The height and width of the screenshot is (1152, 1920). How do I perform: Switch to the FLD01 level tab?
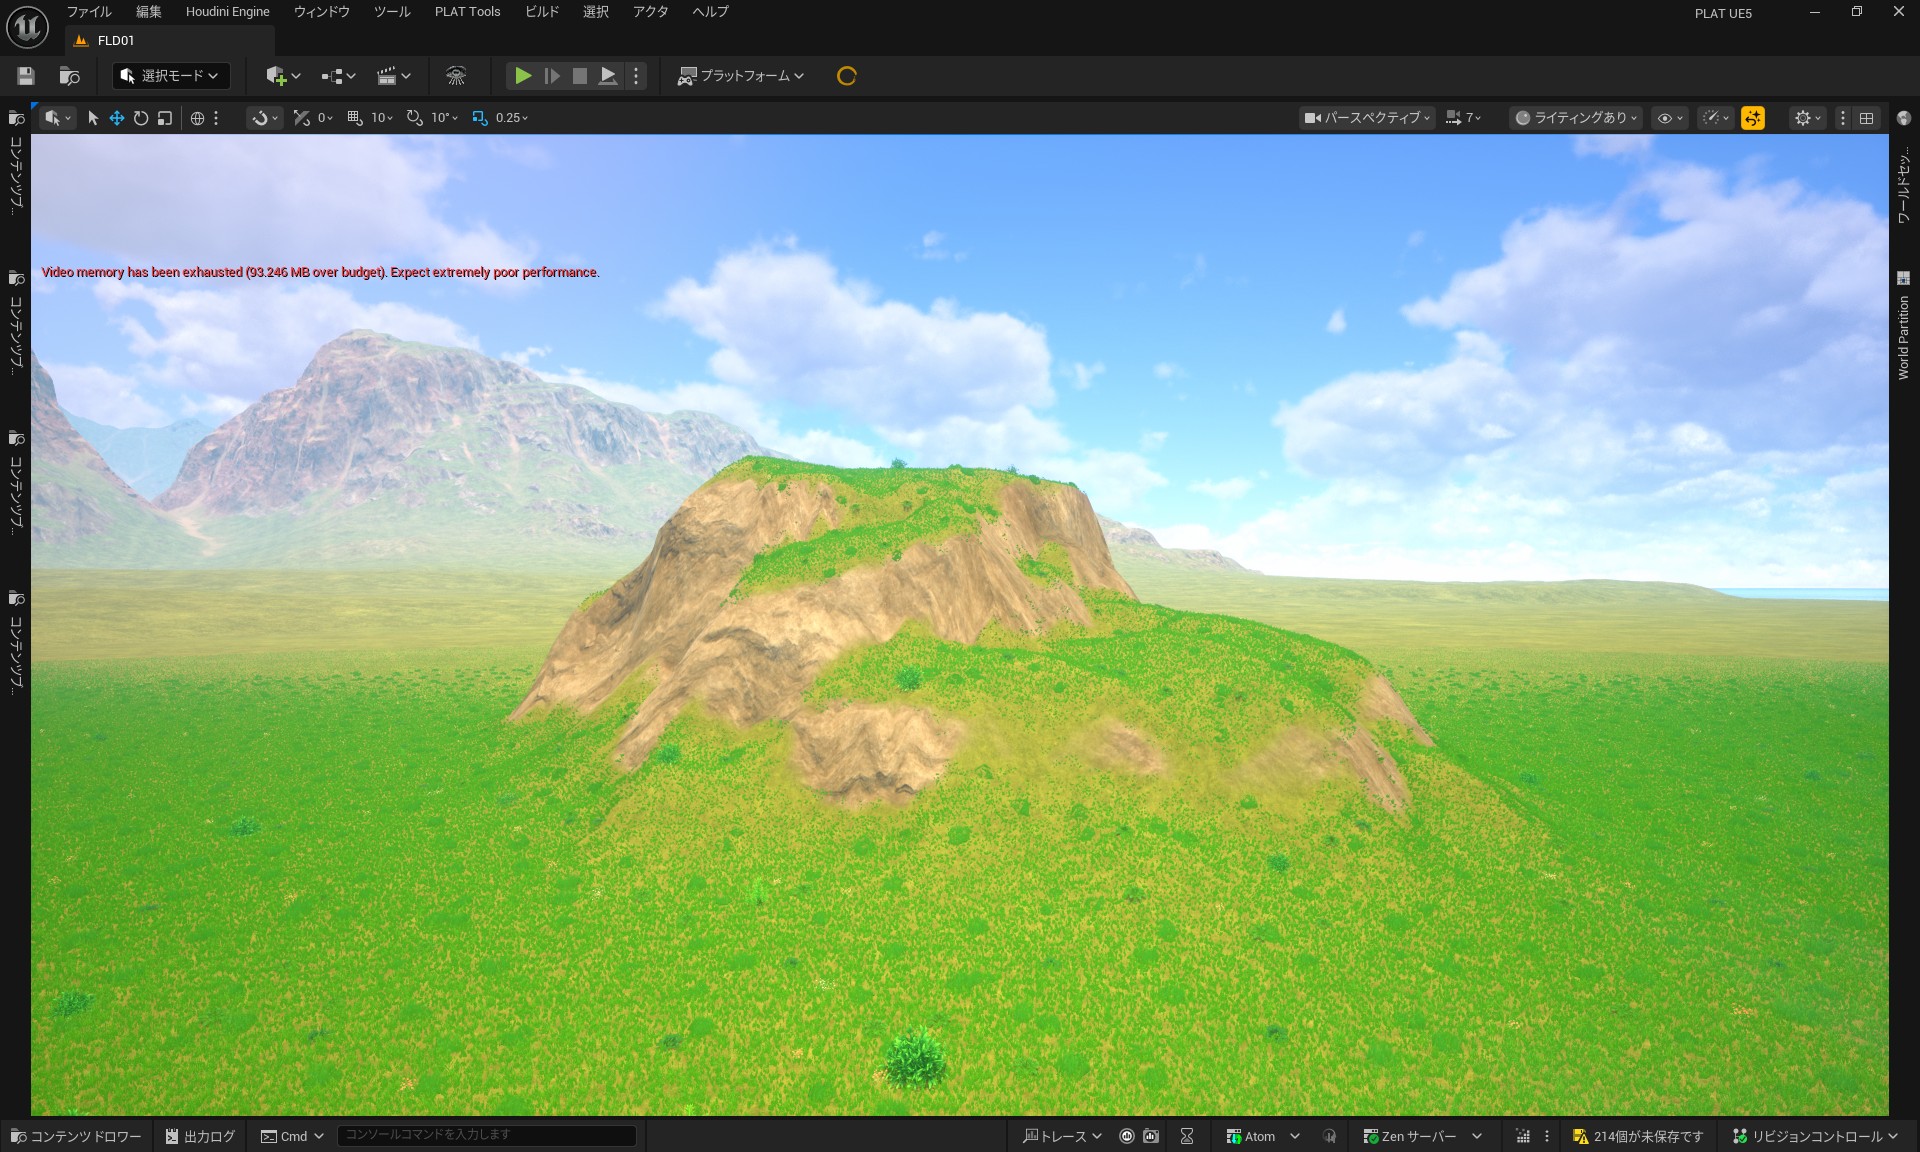point(114,41)
